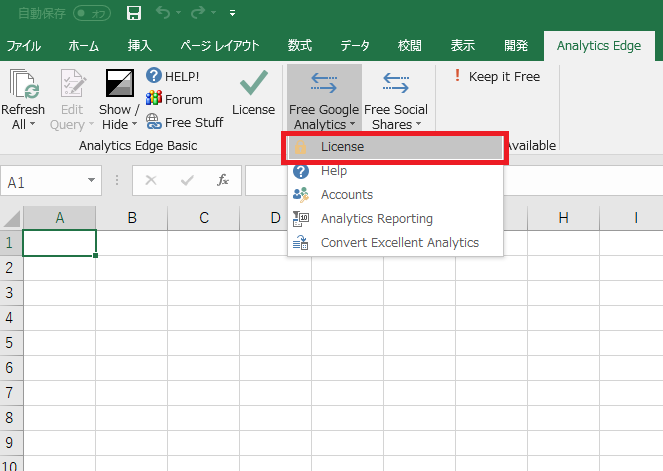Click the Refresh All icon
The width and height of the screenshot is (663, 471).
pyautogui.click(x=24, y=84)
